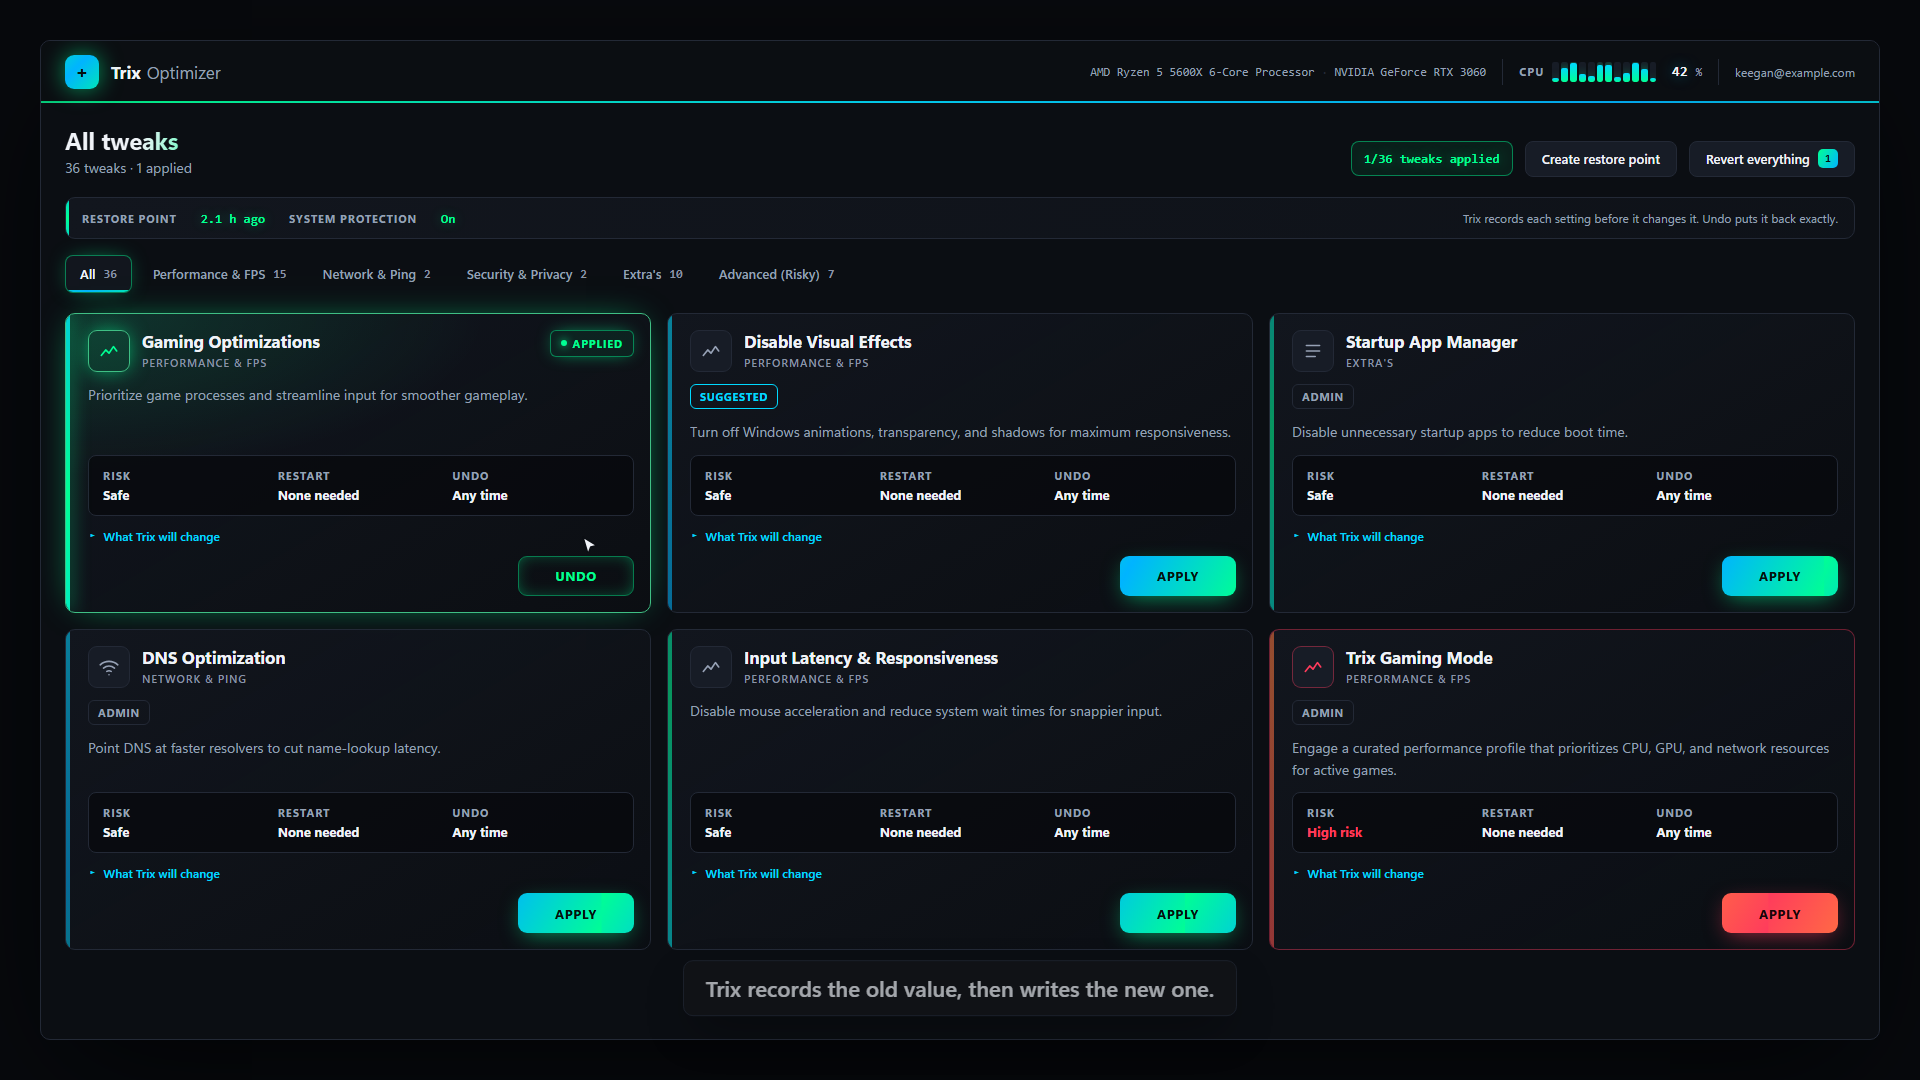Open the Security & Privacy tab

point(526,274)
